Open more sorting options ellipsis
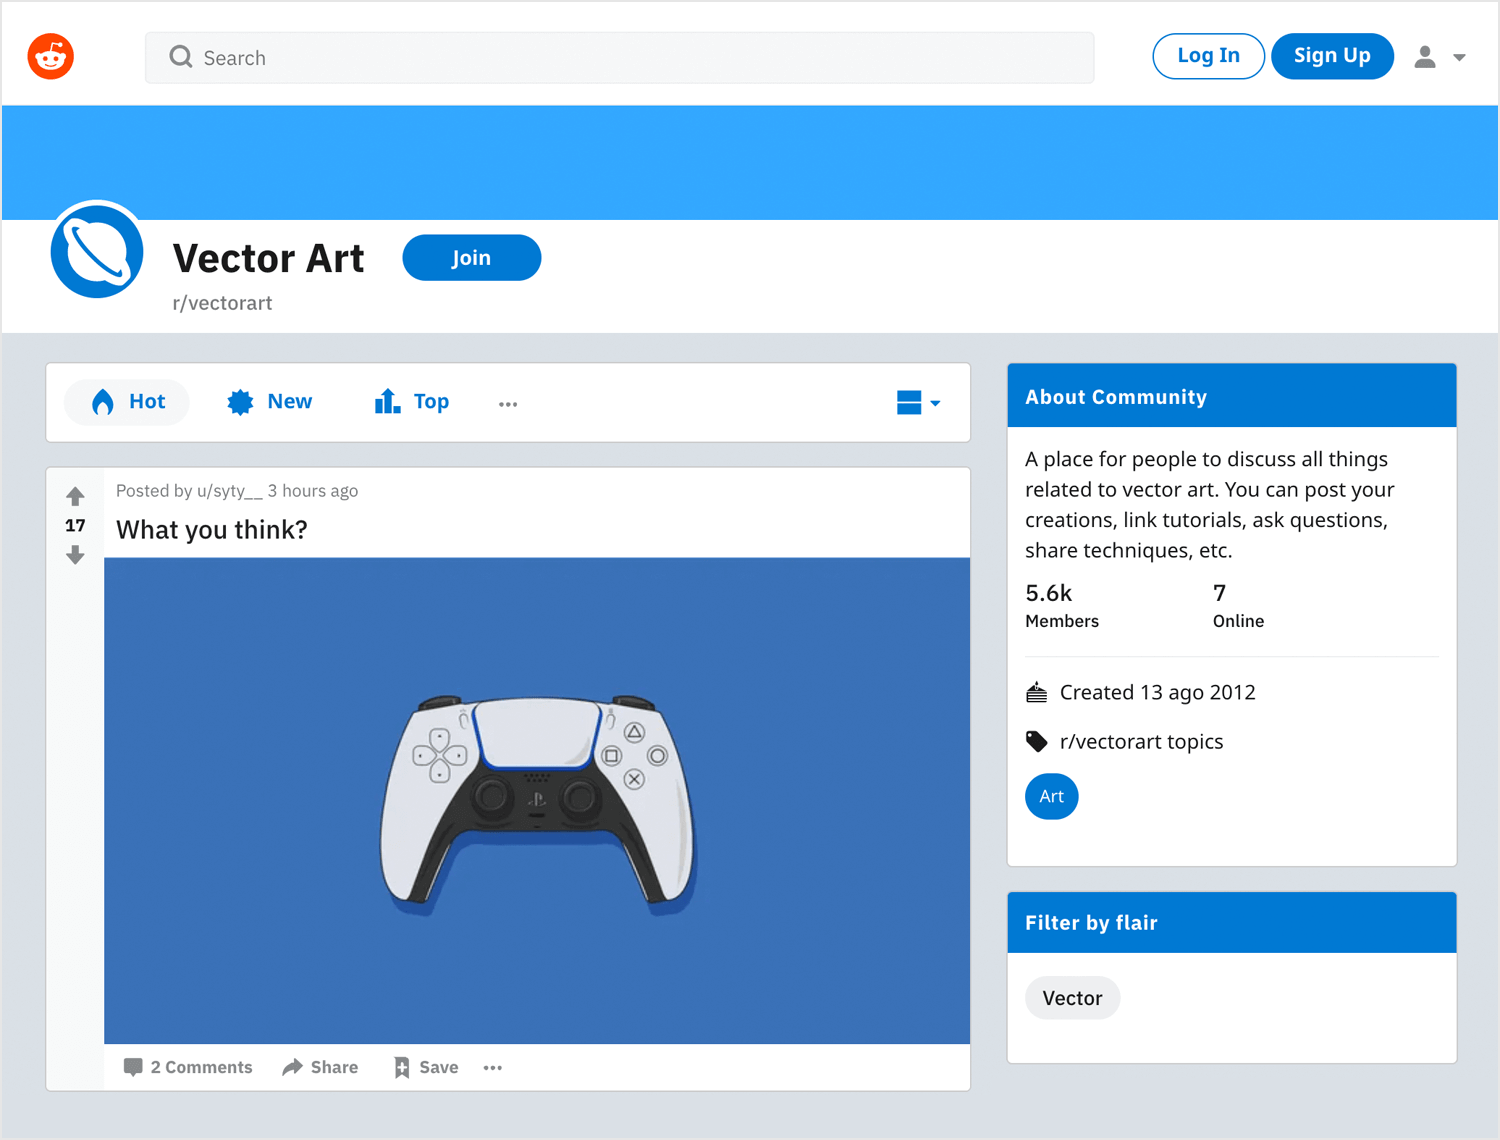Image resolution: width=1500 pixels, height=1140 pixels. [508, 404]
